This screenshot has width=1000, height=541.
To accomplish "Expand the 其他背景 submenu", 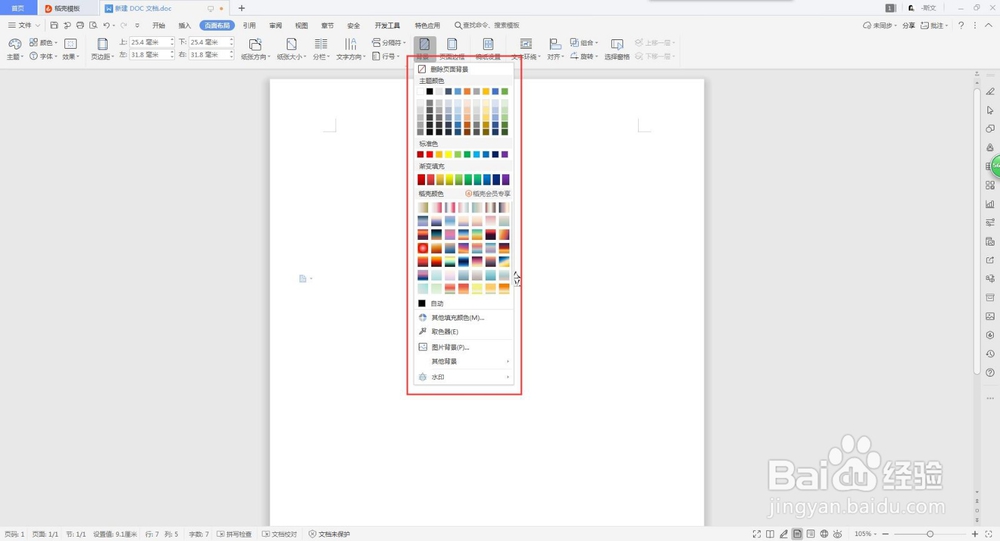I will [x=464, y=361].
